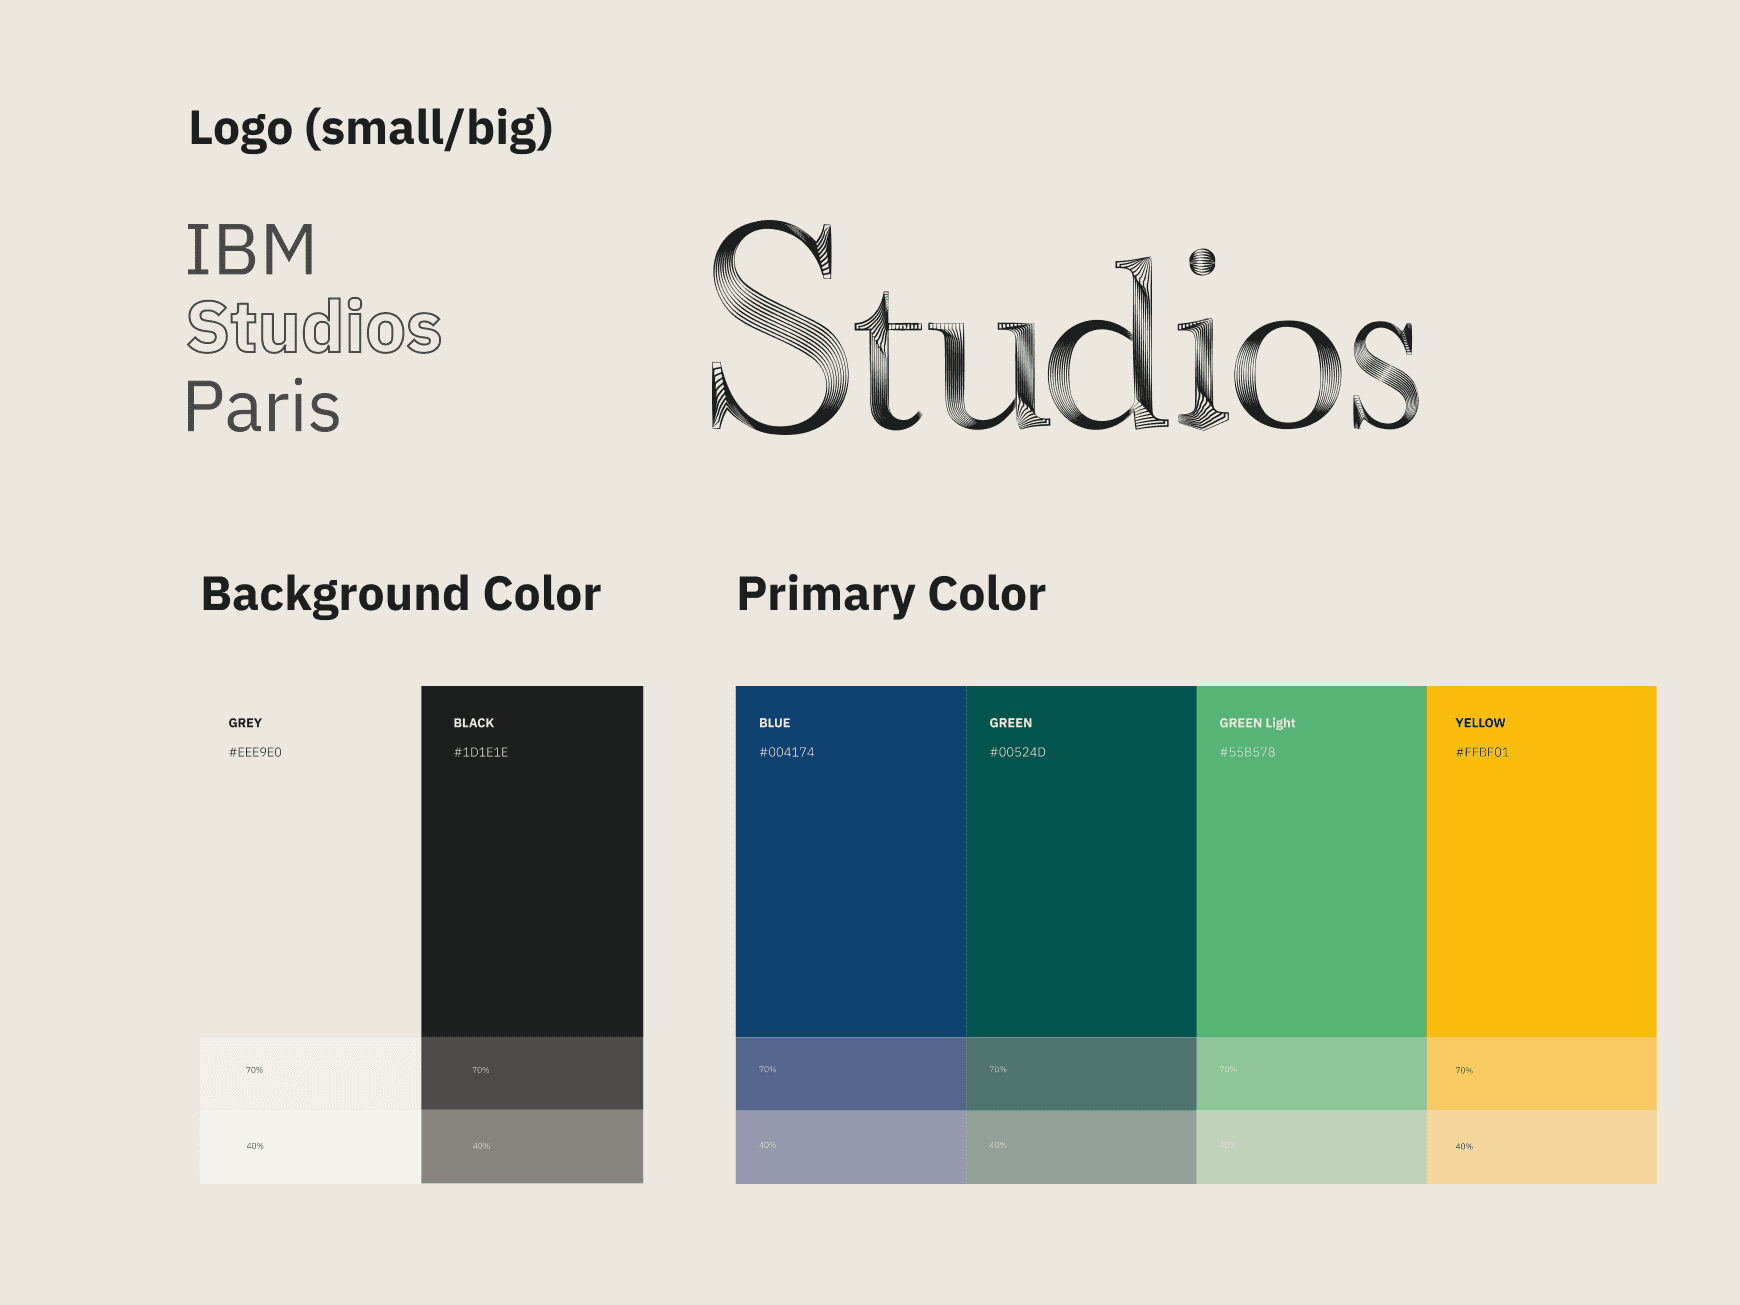Pick the solid Black #1D1E1E swatch
1740x1305 pixels.
click(x=532, y=861)
